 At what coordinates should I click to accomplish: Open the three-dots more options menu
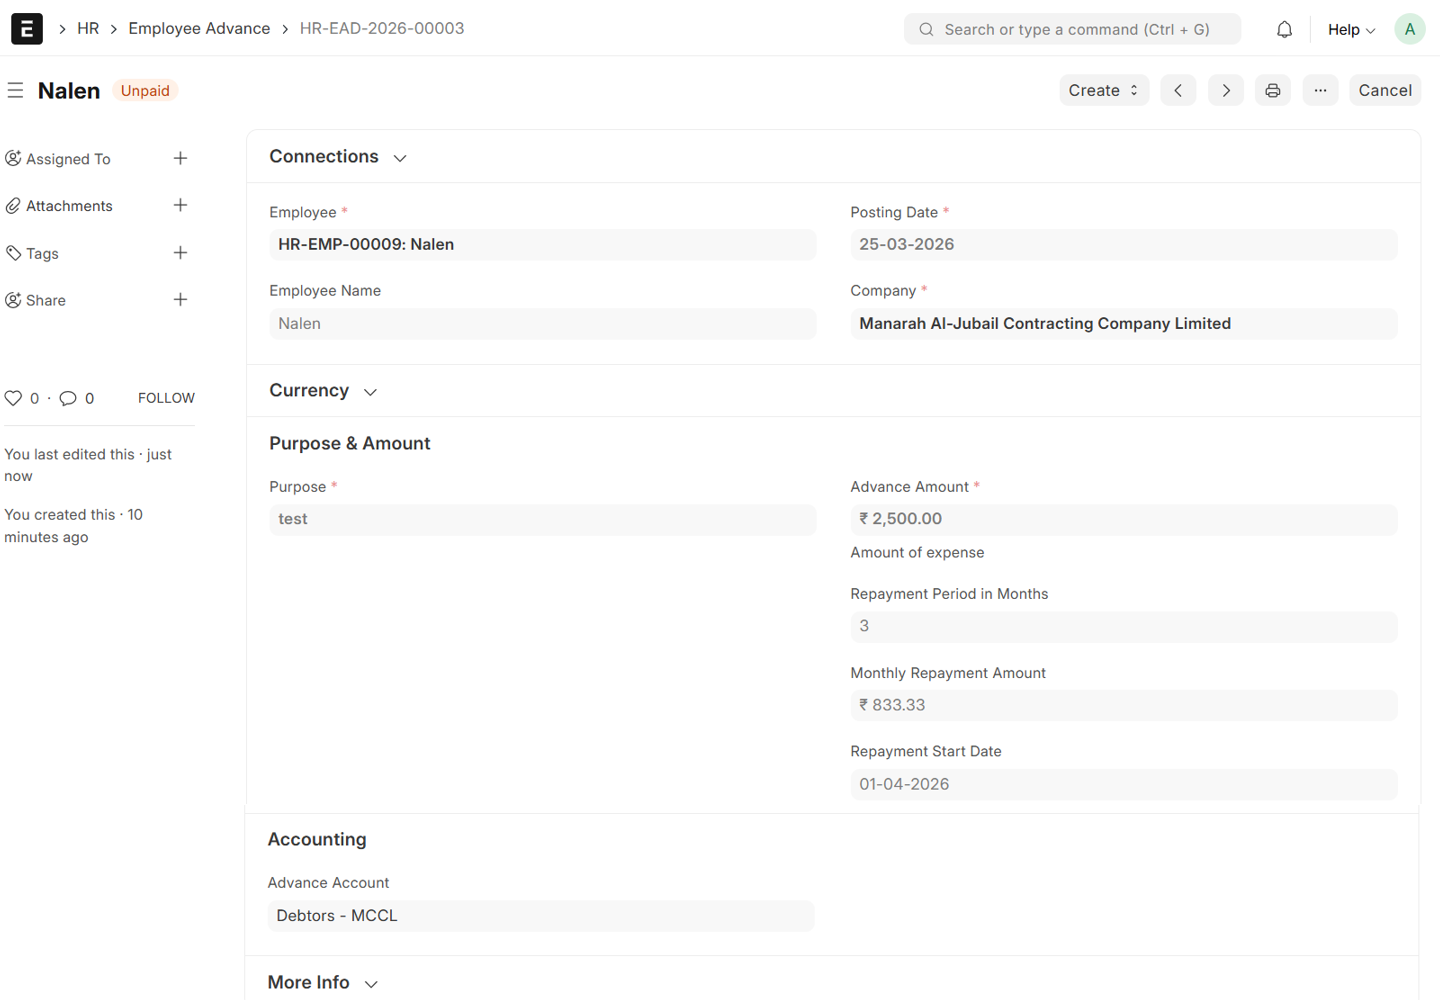tap(1320, 90)
